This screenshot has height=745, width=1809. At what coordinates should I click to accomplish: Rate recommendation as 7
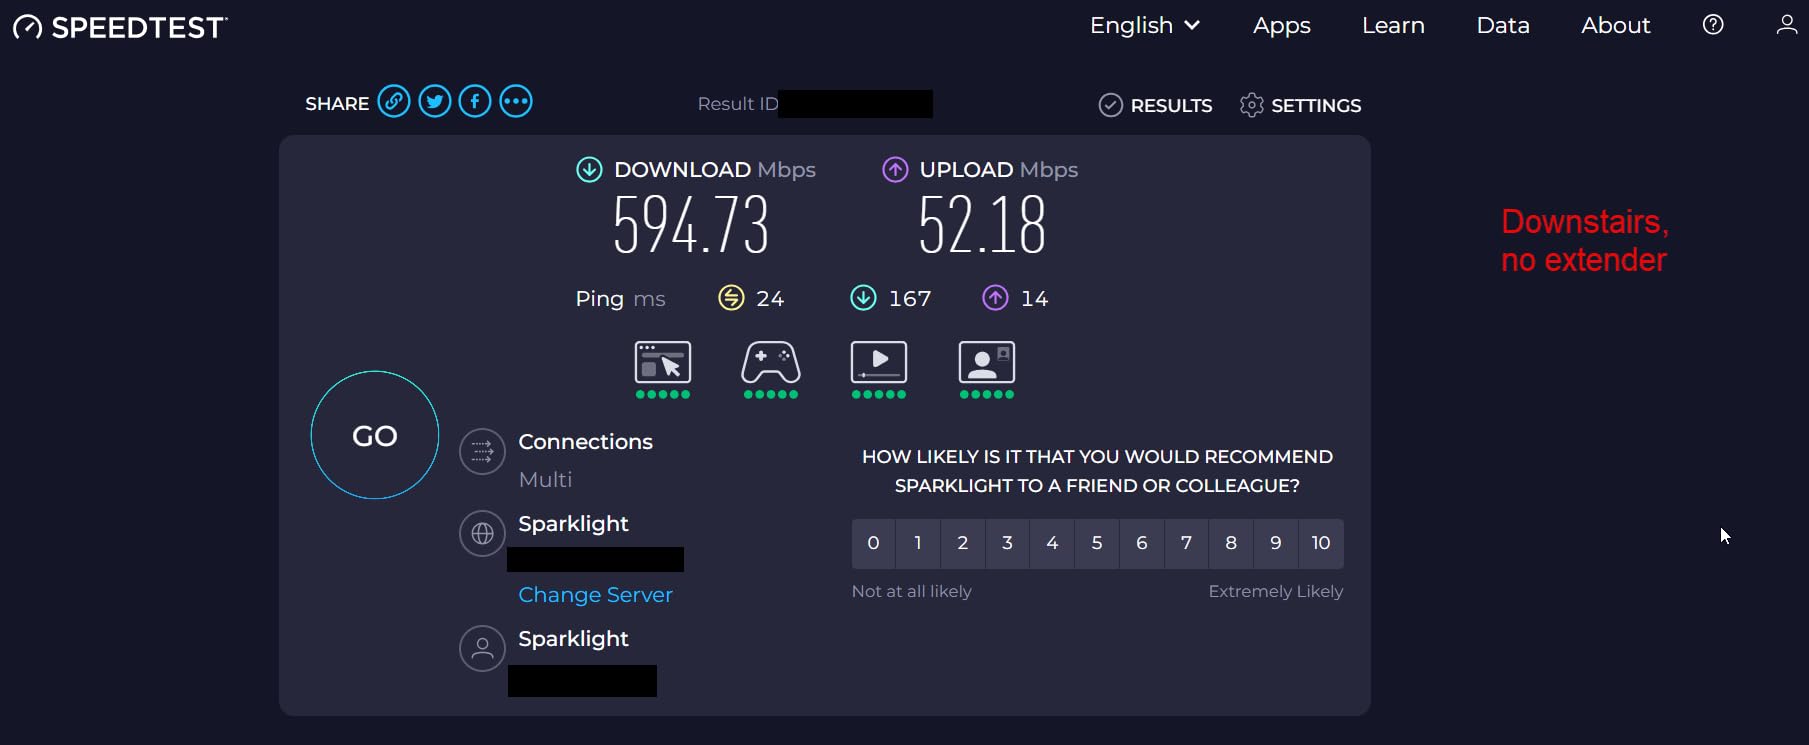1187,543
